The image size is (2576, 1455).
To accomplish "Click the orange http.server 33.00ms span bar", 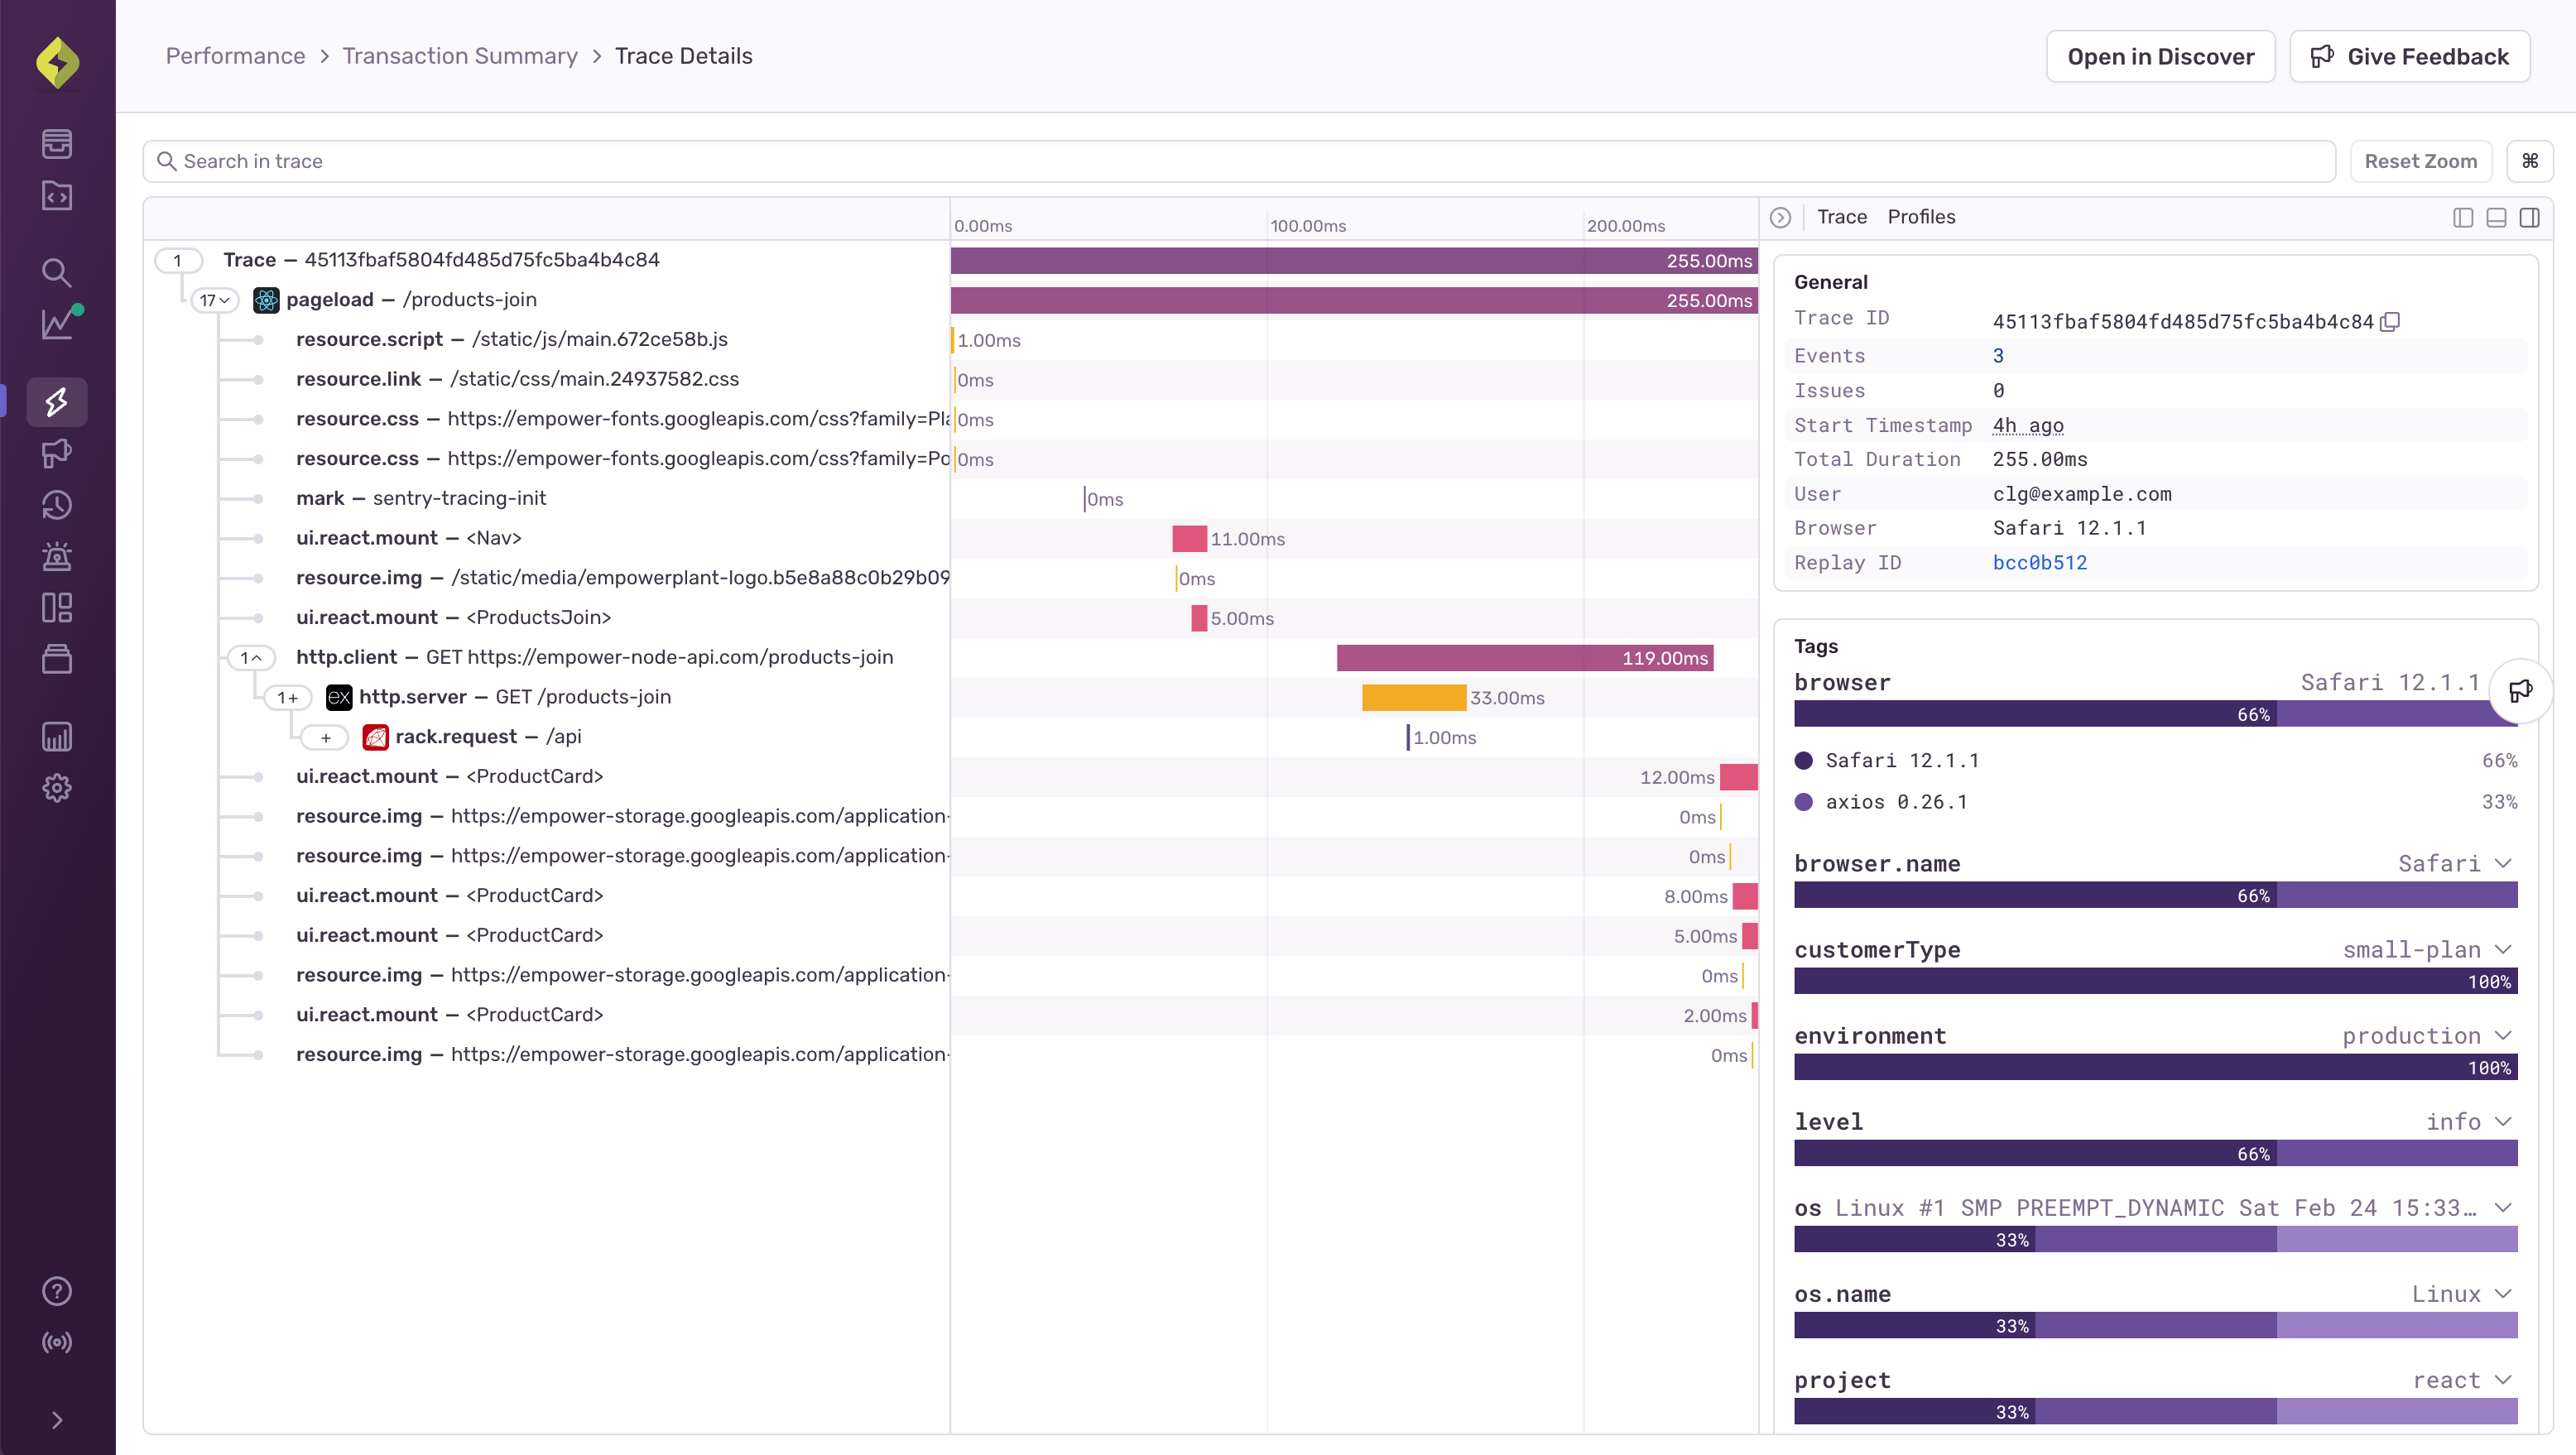I will pos(1413,697).
